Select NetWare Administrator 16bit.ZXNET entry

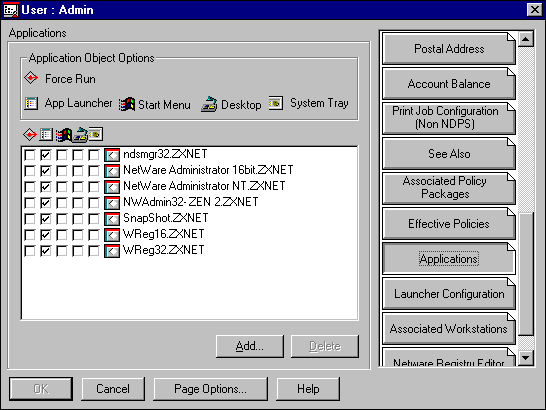pos(208,170)
